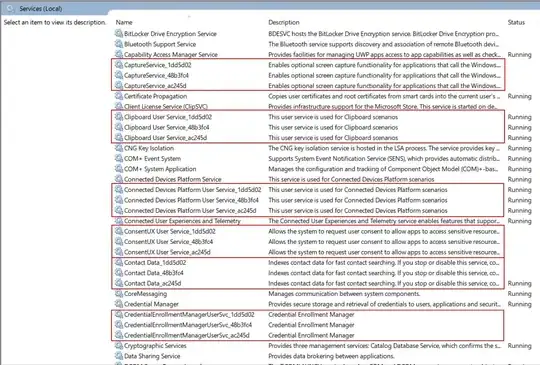540x365 pixels.
Task: Select the ConsentUX User Service_ac245d name
Action: coord(167,252)
